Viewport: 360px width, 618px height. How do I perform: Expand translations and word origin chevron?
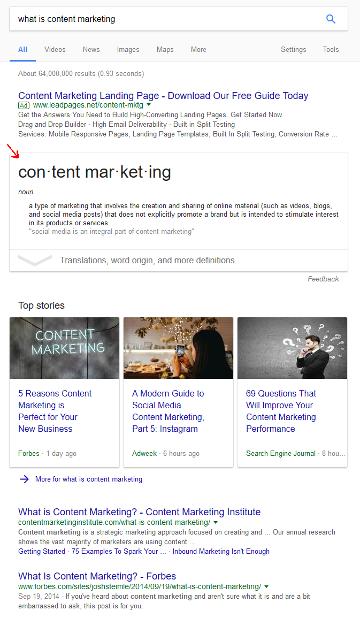[35, 260]
